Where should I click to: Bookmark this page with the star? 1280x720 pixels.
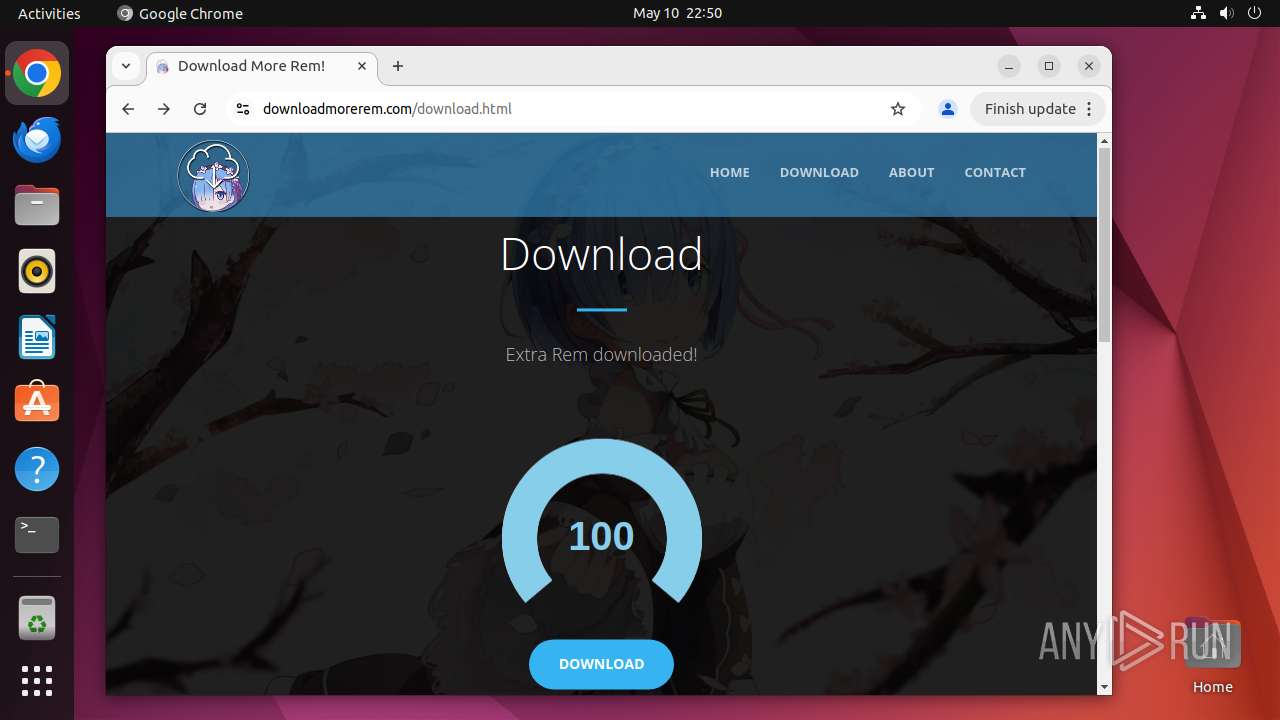[898, 109]
